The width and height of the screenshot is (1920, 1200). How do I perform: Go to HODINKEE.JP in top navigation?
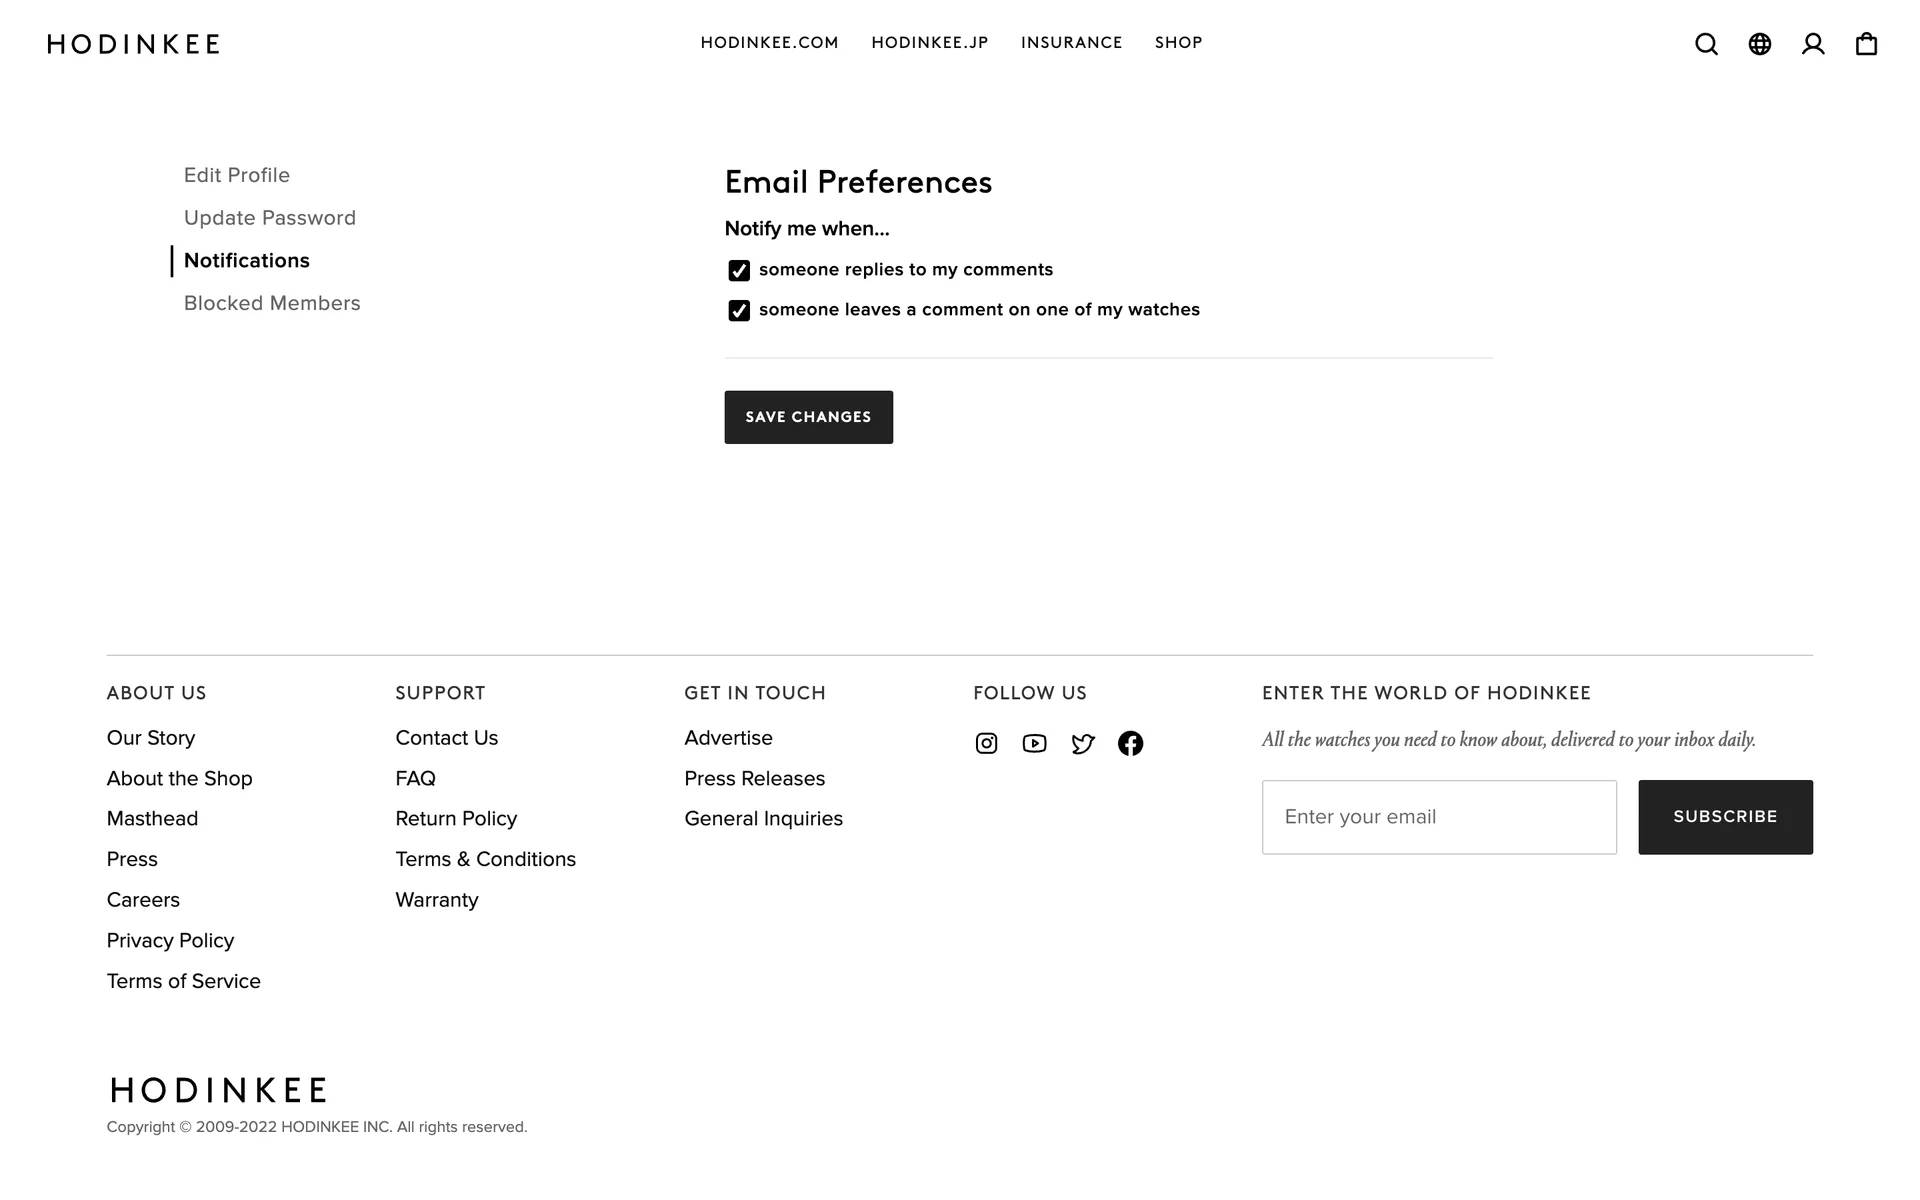point(929,43)
